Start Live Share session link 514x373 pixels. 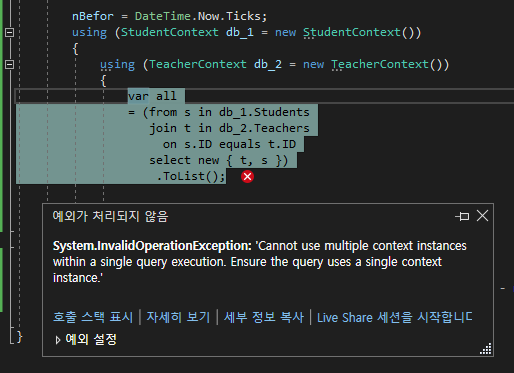coord(394,317)
